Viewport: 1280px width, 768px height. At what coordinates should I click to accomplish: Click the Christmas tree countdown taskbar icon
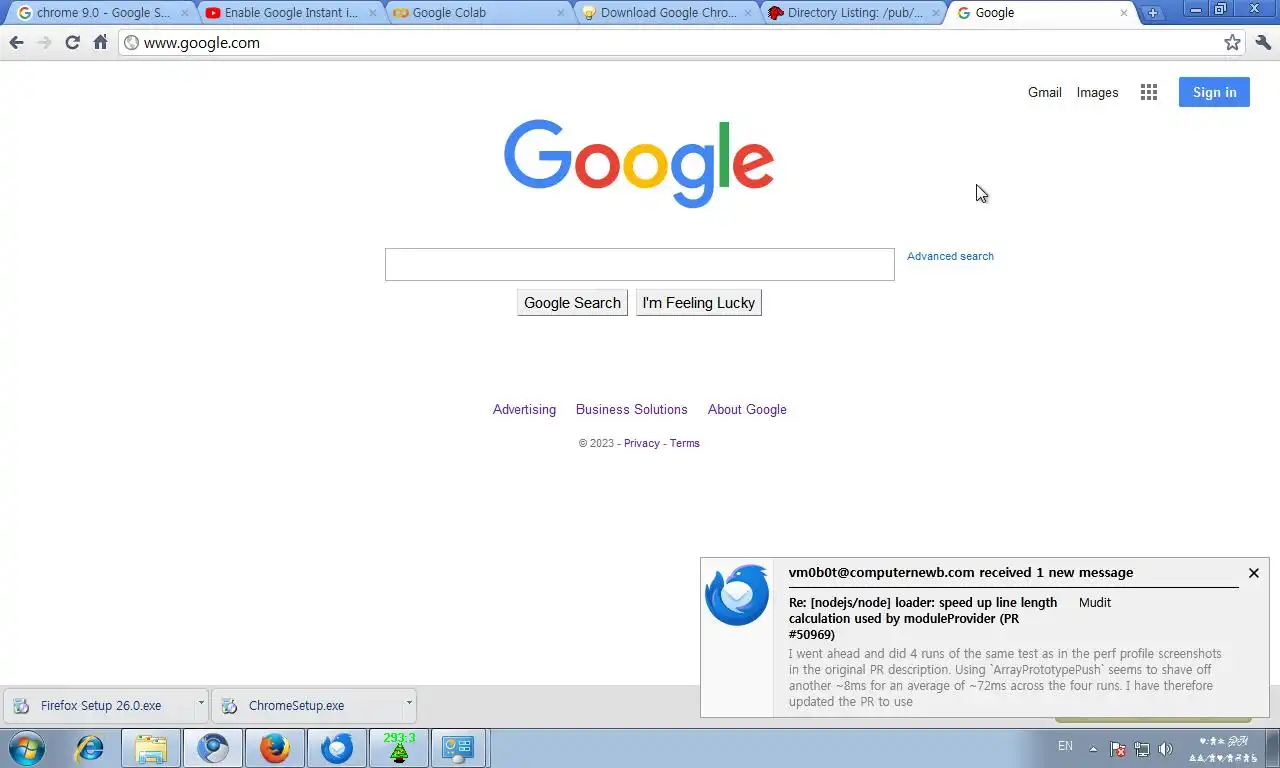coord(399,747)
